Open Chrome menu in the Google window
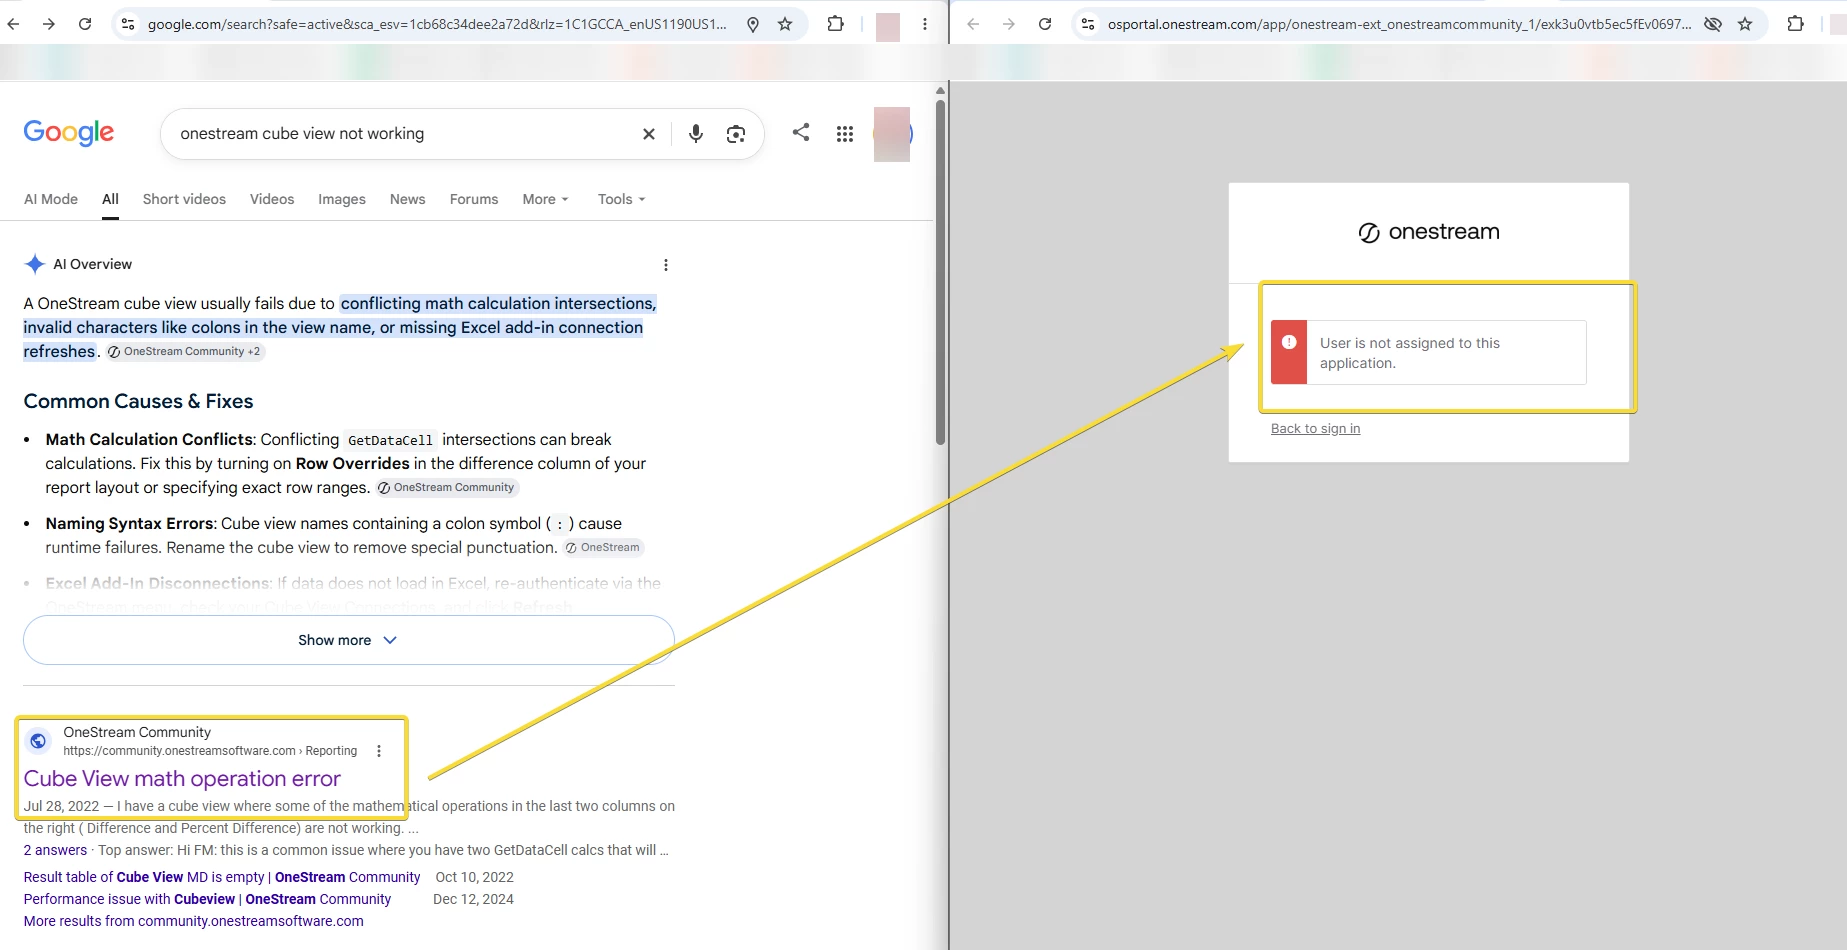The height and width of the screenshot is (950, 1847). [925, 24]
